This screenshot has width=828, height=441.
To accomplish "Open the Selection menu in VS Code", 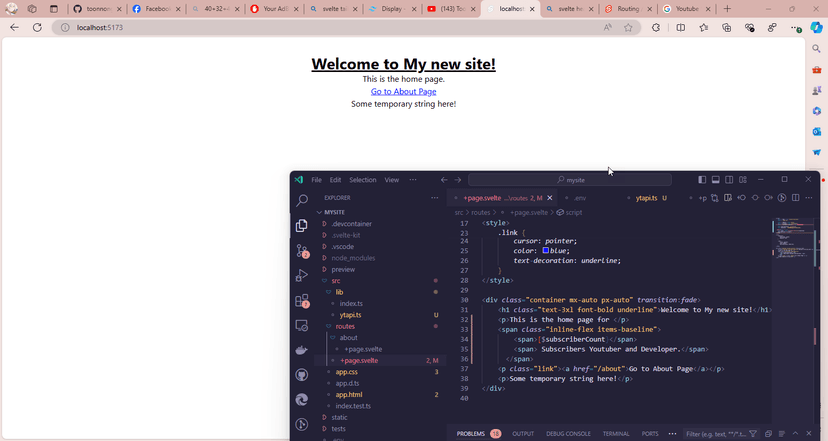I will [362, 180].
